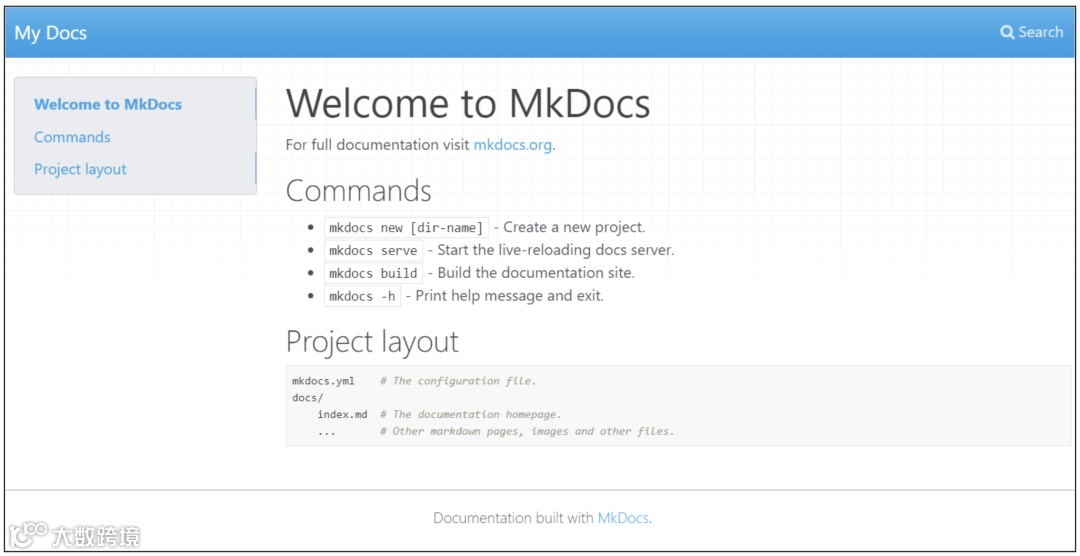Image resolution: width=1080 pixels, height=556 pixels.
Task: Select Welcome to MkDocs in sidebar
Action: pyautogui.click(x=108, y=105)
